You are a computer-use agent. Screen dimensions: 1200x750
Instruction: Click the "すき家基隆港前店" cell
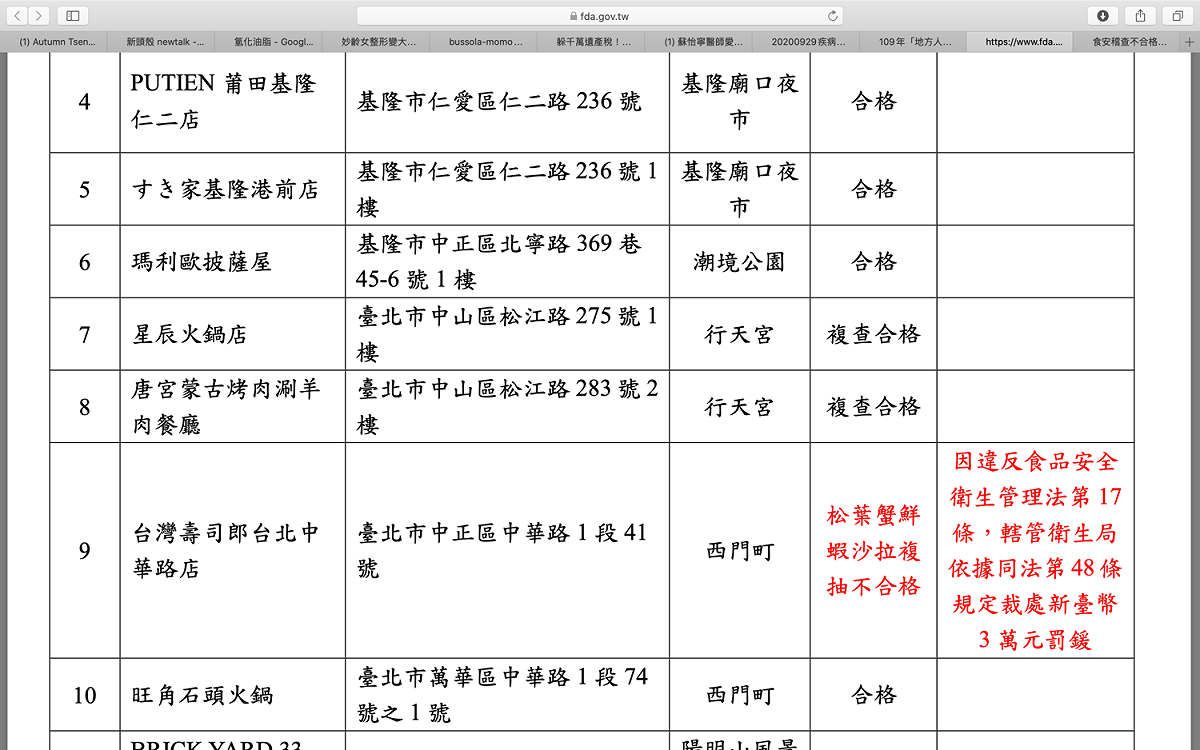pyautogui.click(x=233, y=189)
